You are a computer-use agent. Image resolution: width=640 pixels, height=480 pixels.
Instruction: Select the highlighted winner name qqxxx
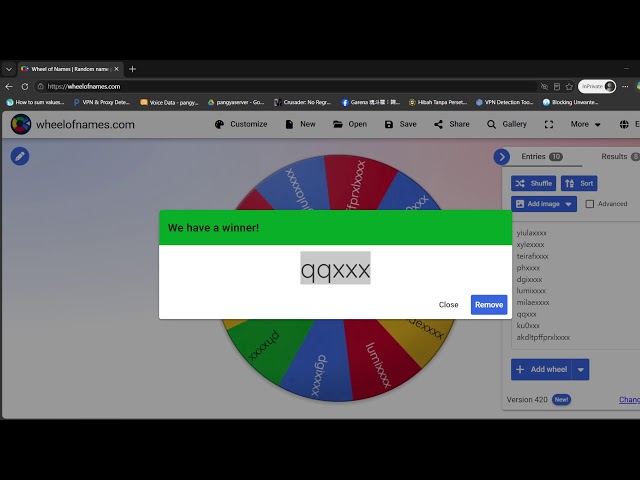[335, 268]
